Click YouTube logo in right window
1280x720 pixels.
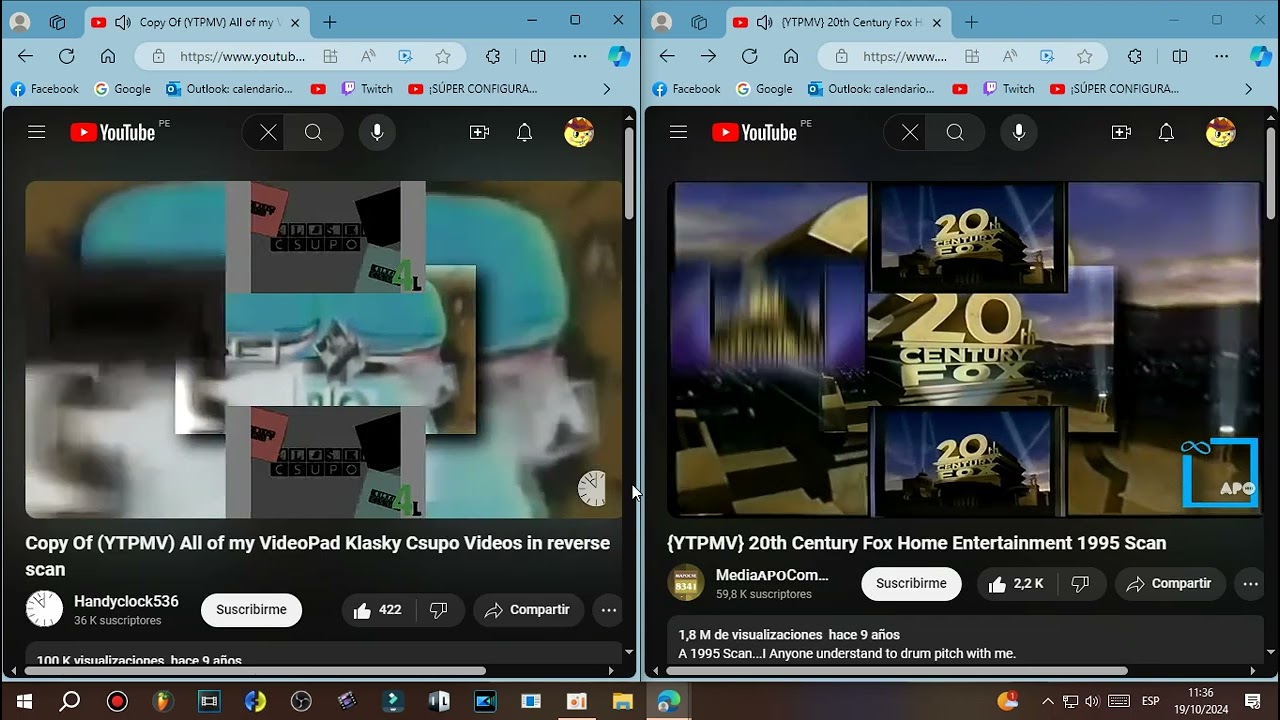click(755, 132)
